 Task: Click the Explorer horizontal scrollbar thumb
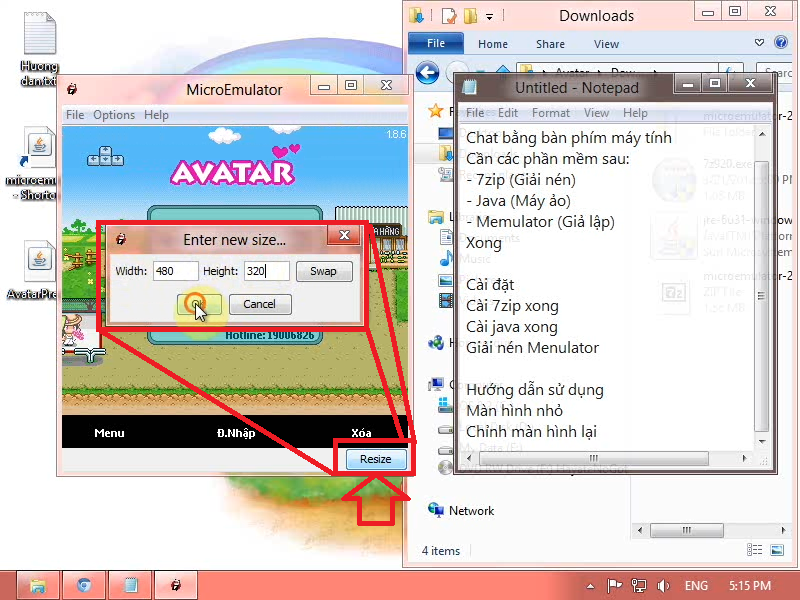pos(687,530)
